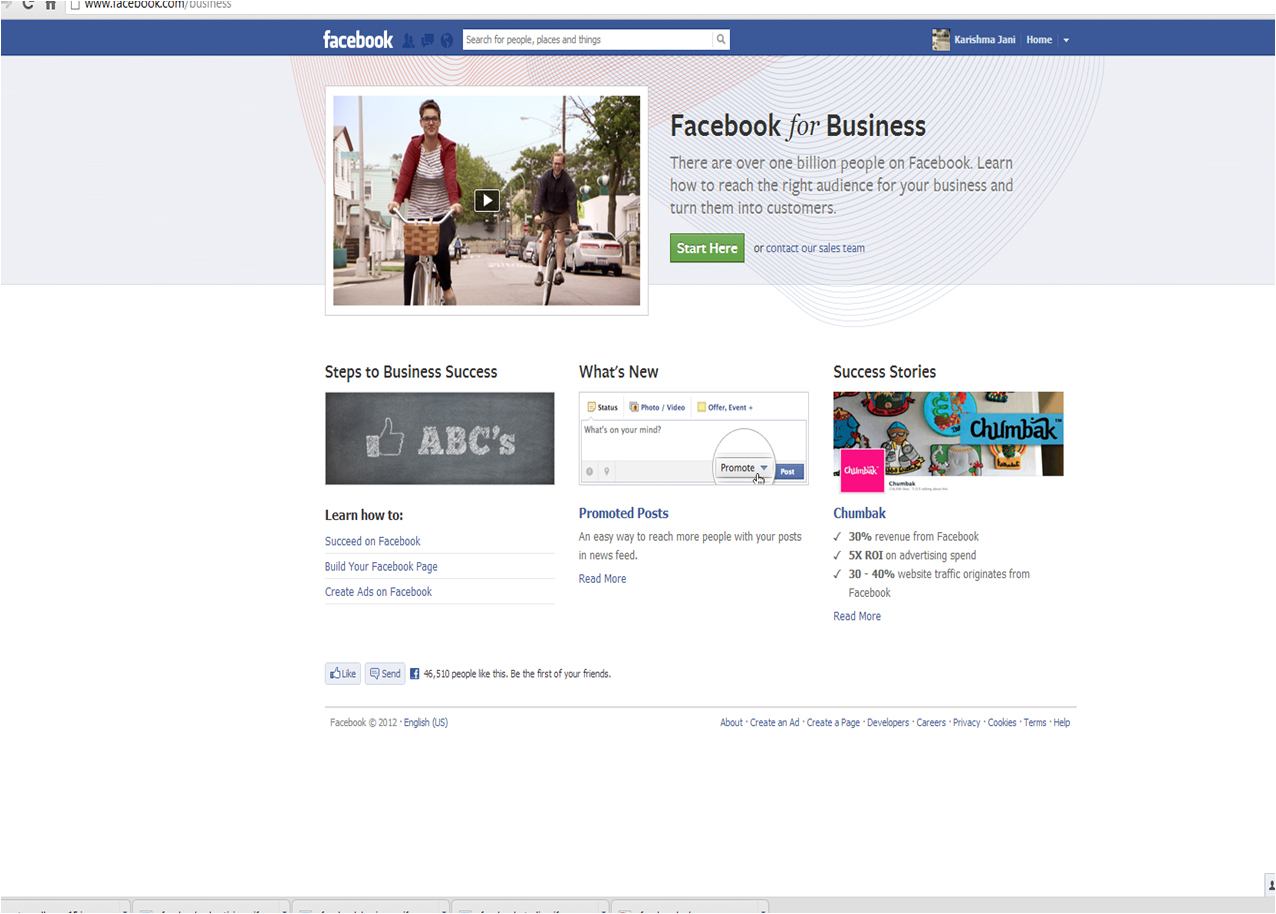Screen dimensions: 1276x914
Task: Open the Karishma Jani profile link
Action: click(x=985, y=40)
